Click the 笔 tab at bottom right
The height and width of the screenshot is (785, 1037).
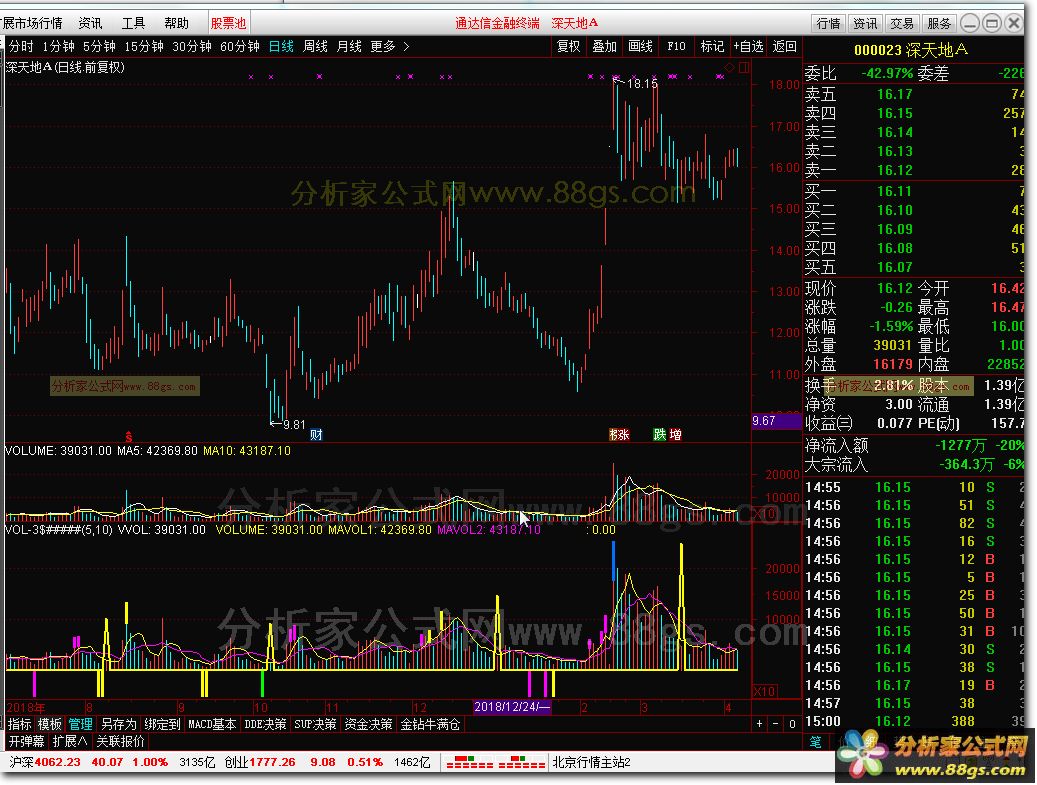coord(815,741)
